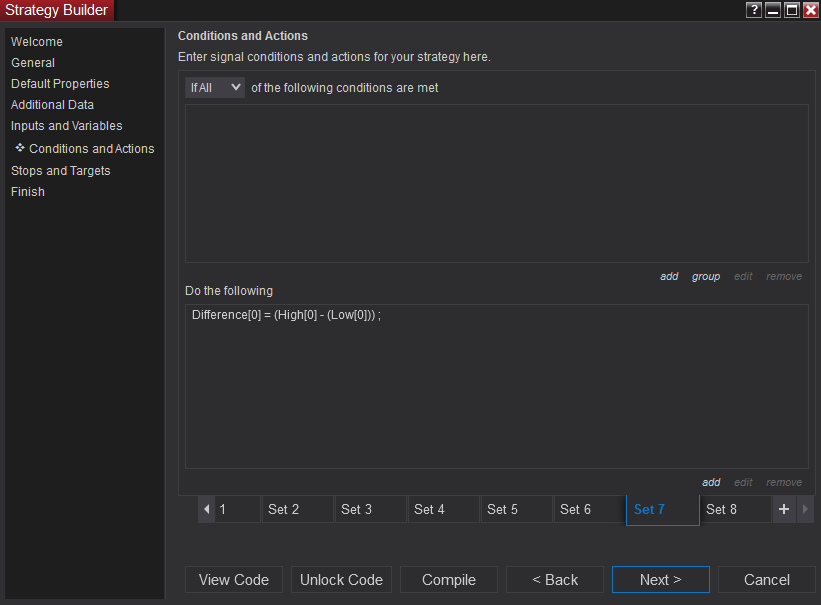Click the help question mark icon
The height and width of the screenshot is (605, 821).
pyautogui.click(x=755, y=10)
